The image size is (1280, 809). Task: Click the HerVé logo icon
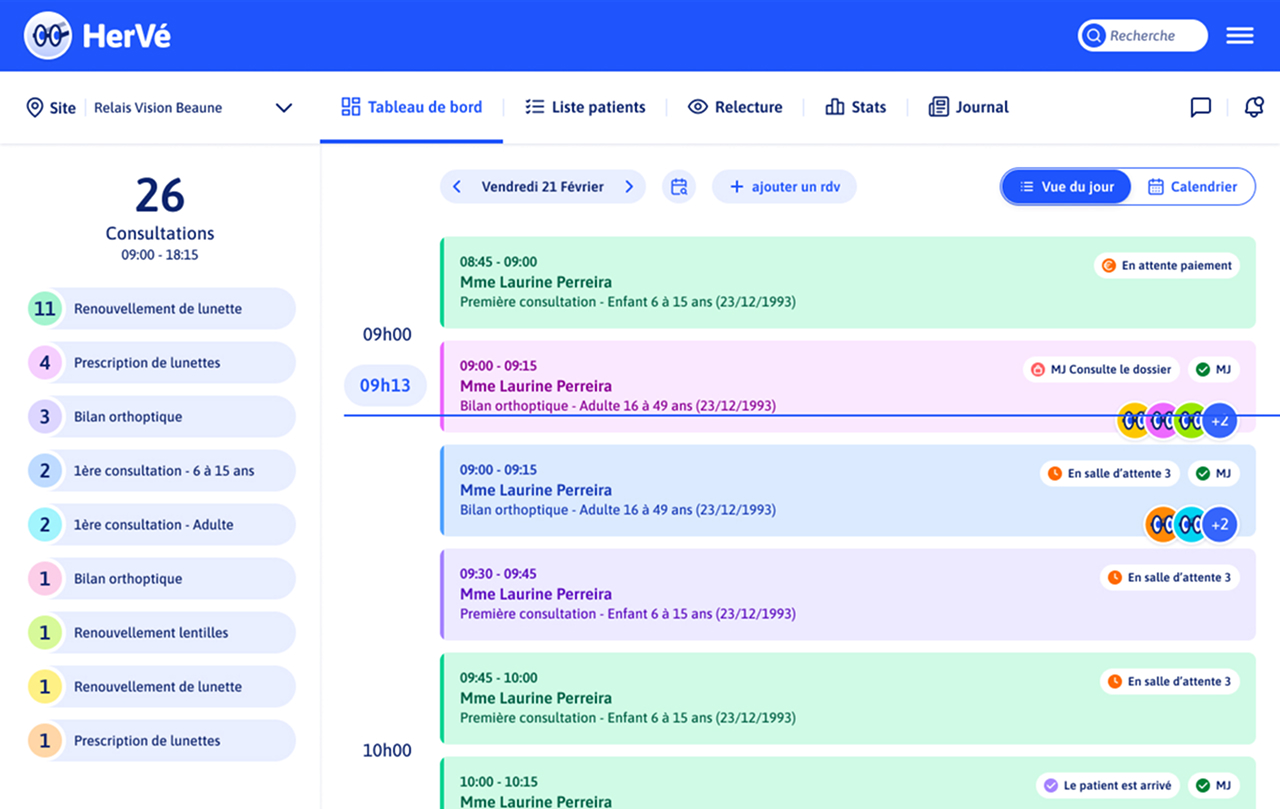point(48,36)
